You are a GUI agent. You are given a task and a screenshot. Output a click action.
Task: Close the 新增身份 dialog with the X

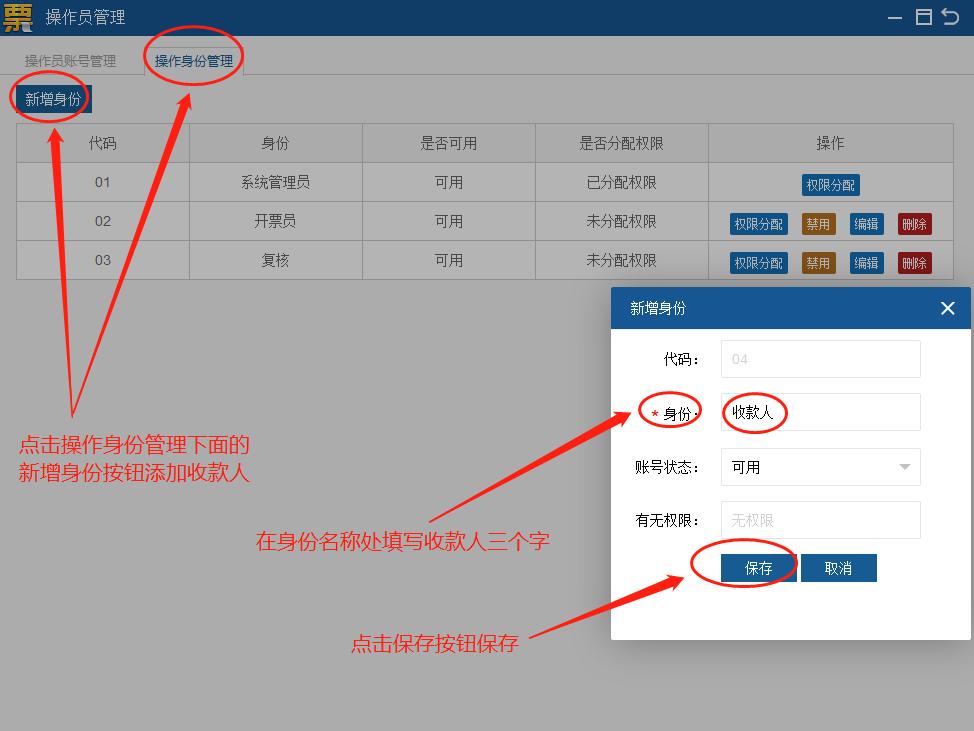(947, 308)
